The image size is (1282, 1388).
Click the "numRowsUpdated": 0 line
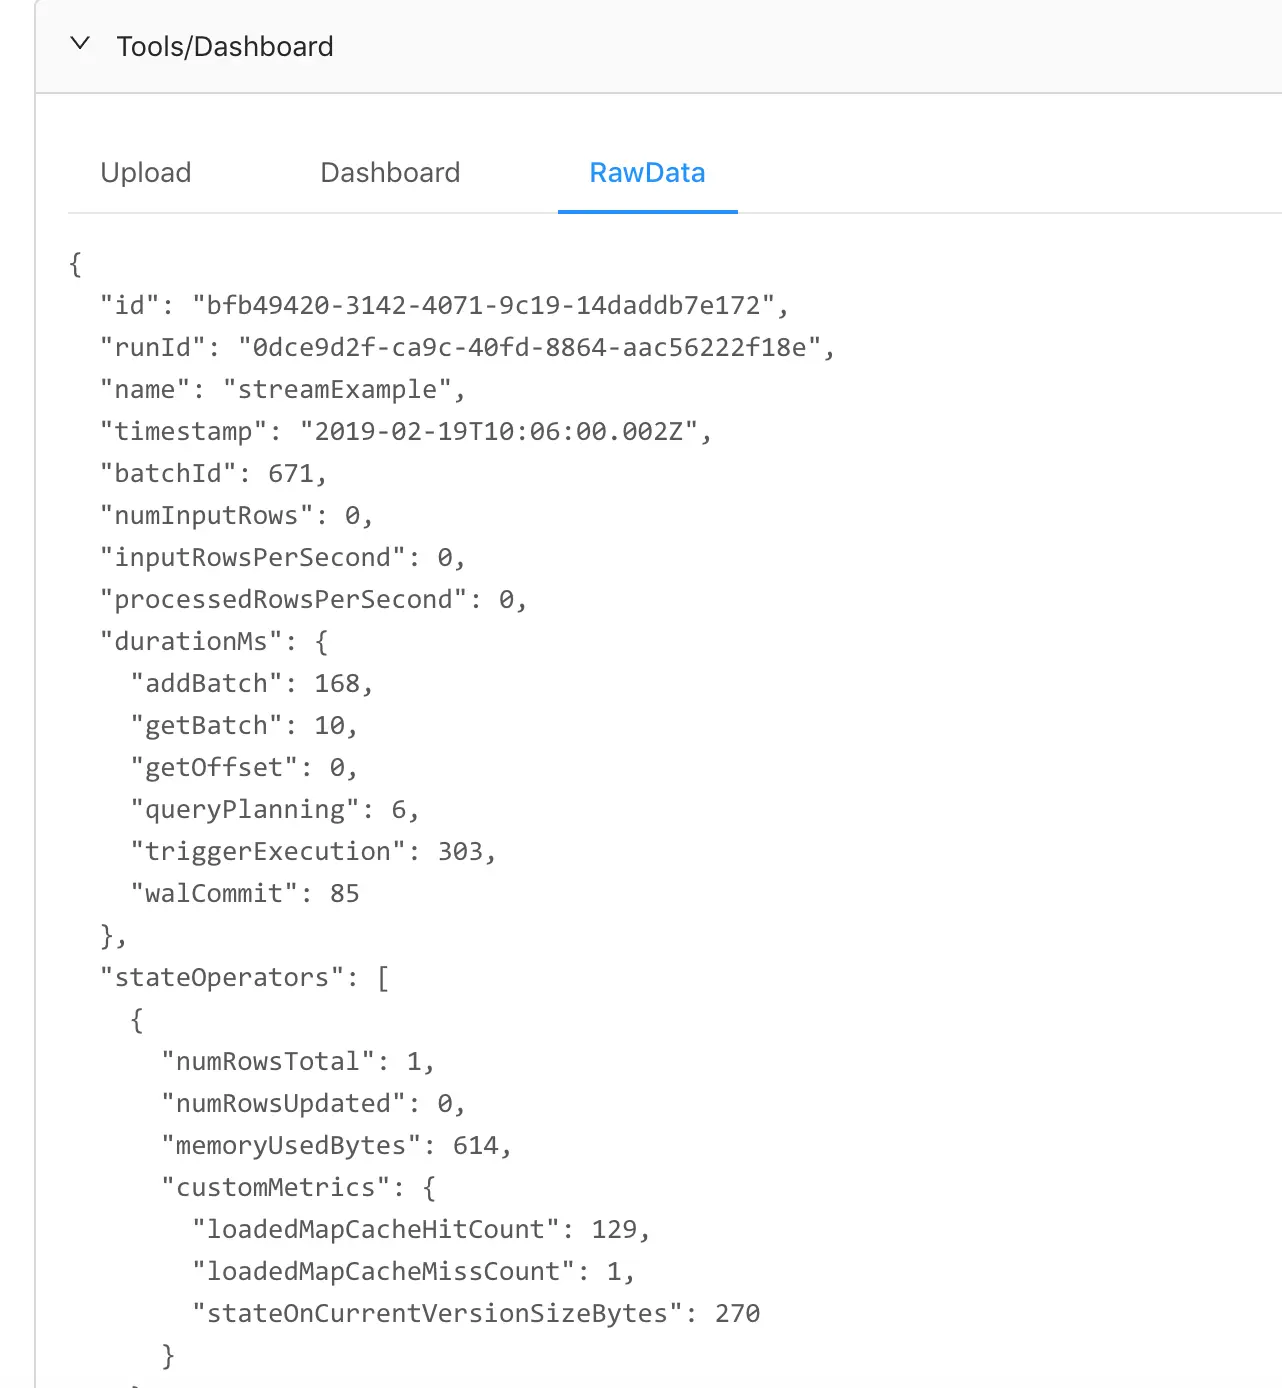[314, 1103]
